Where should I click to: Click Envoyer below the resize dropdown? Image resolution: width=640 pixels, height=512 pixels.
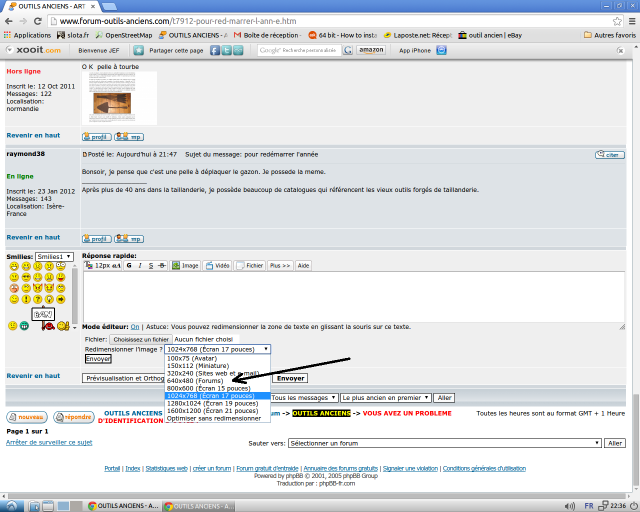pos(98,358)
